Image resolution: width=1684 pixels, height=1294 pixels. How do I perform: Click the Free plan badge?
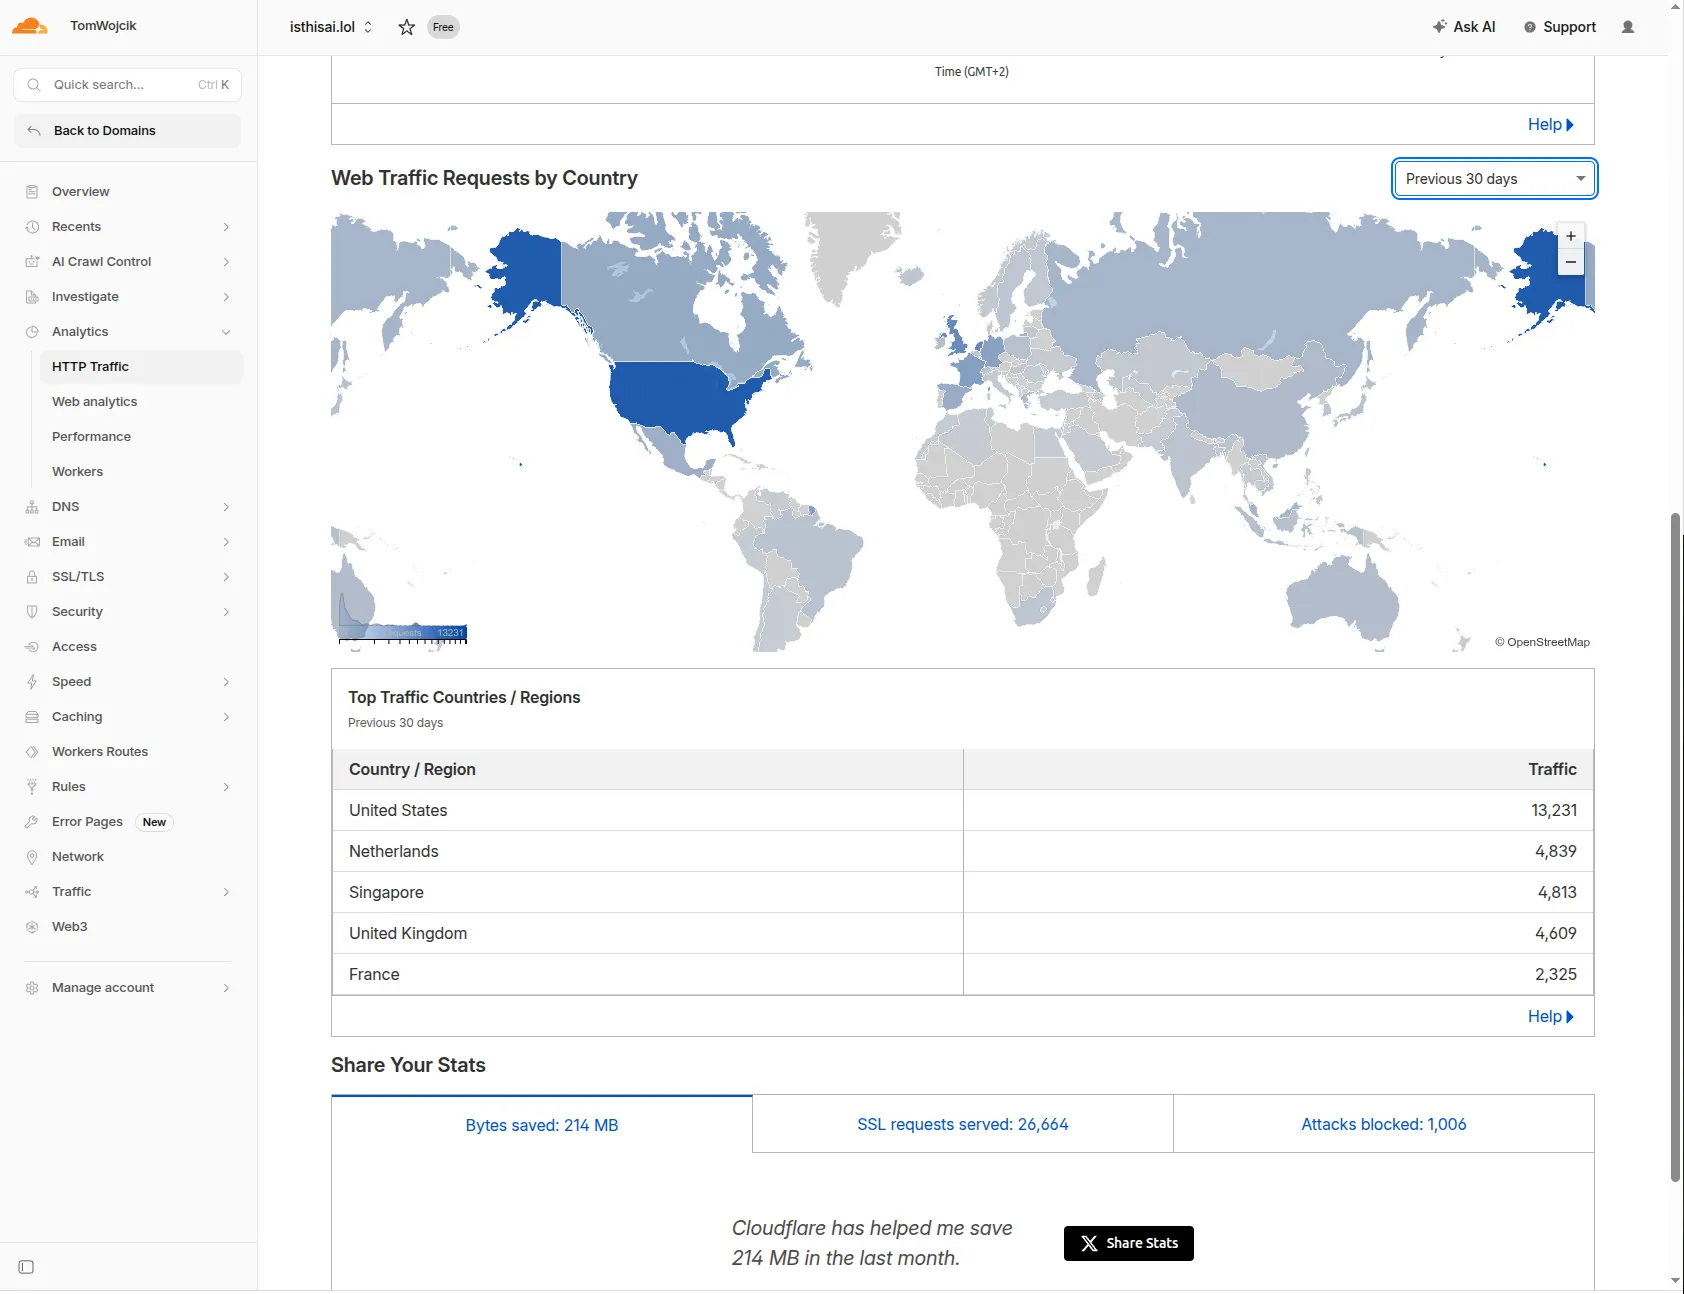(443, 27)
